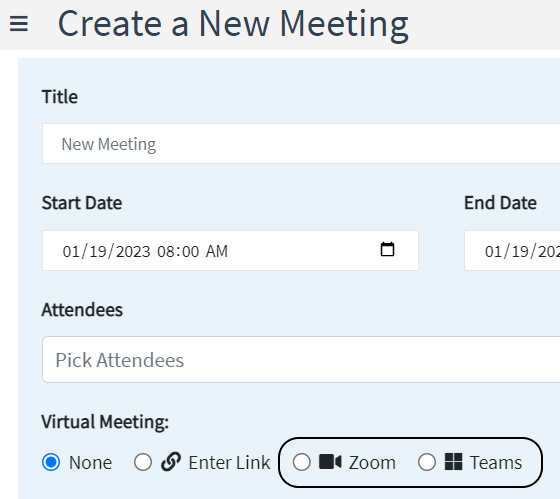Click the Create a New Meeting heading
This screenshot has height=499, width=560.
click(x=233, y=24)
